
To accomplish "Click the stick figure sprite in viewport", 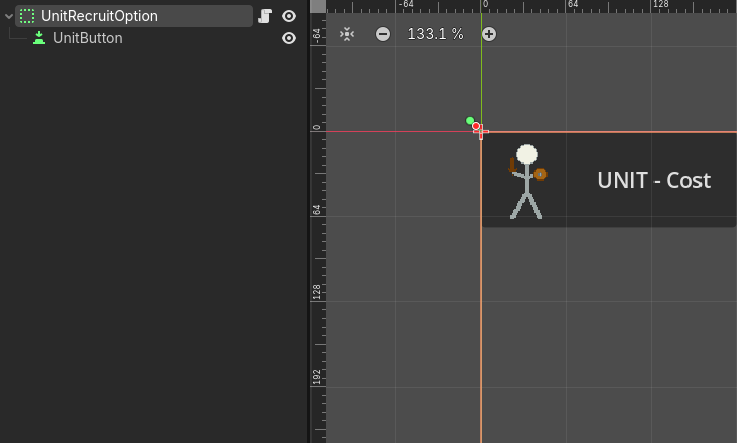I will coord(526,181).
